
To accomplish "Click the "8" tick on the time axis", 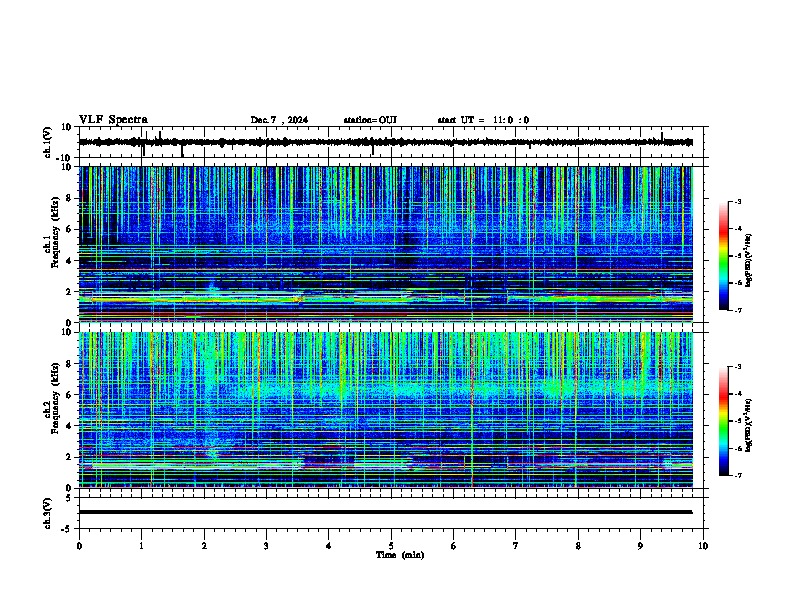I will click(578, 546).
